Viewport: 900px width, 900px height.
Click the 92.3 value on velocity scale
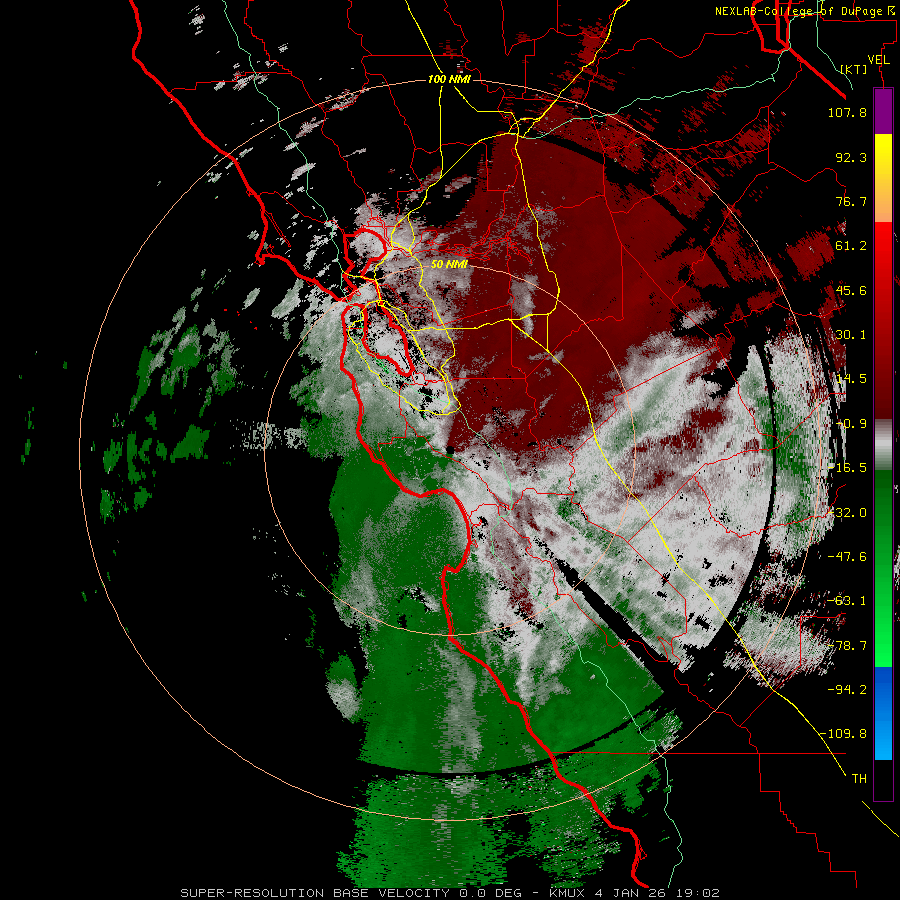click(851, 157)
